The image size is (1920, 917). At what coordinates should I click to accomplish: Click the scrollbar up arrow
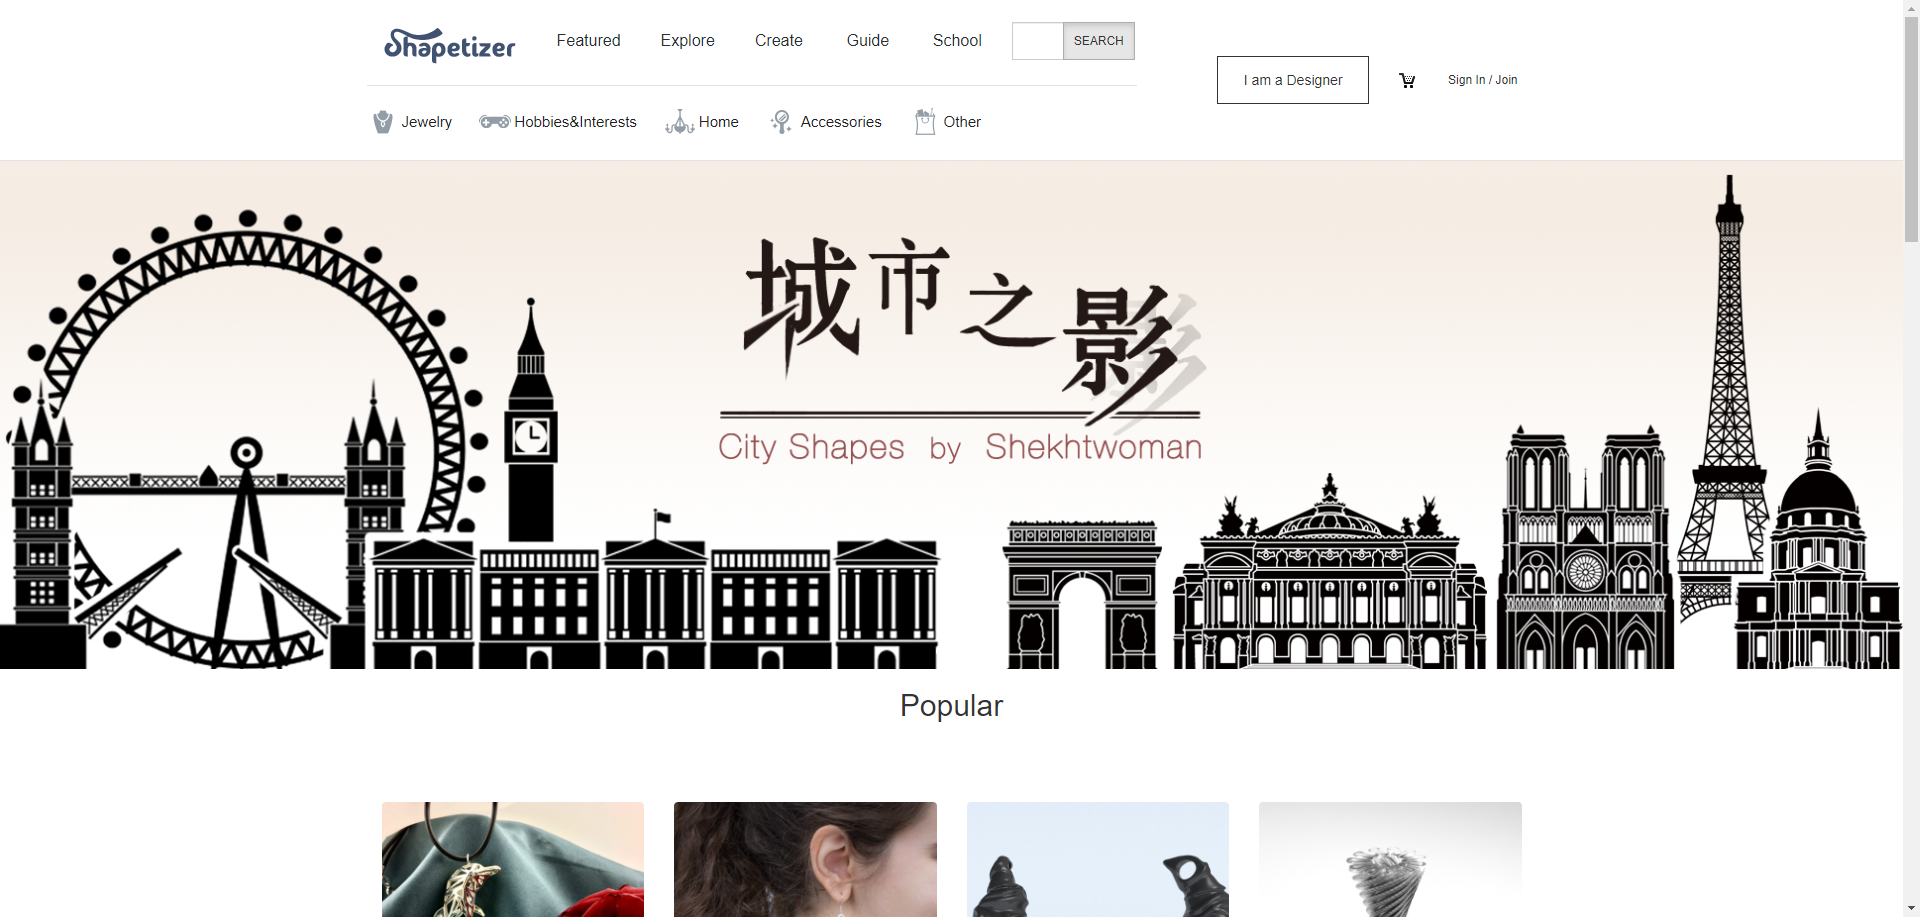pos(1911,7)
